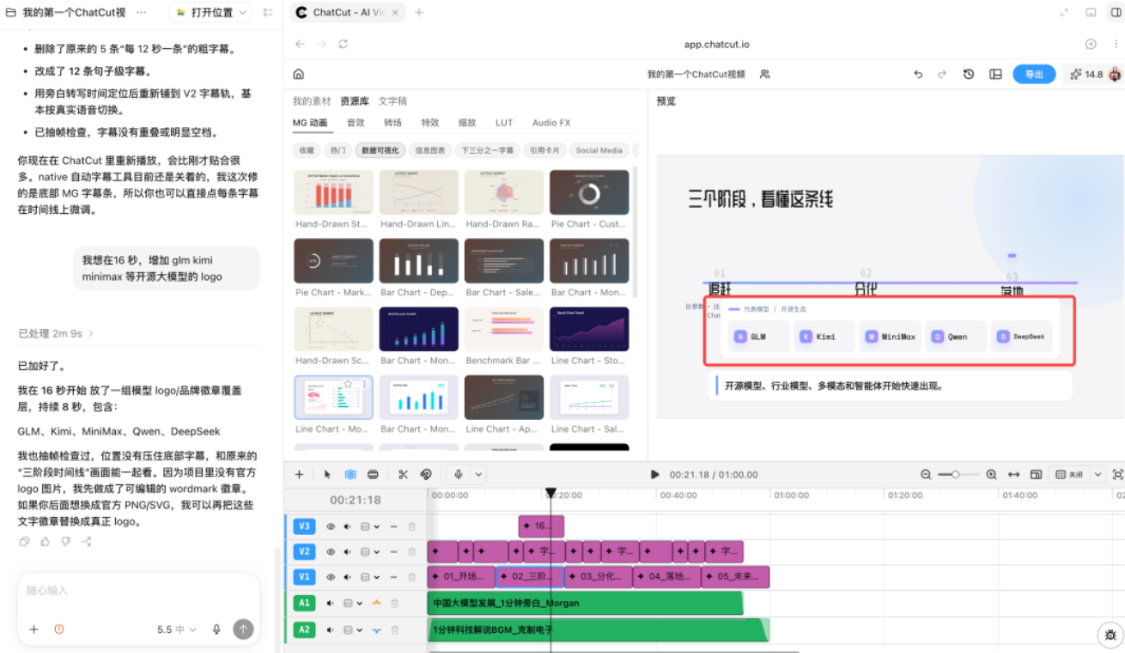Toggle visibility eye on track V2
Image resolution: width=1125 pixels, height=653 pixels.
(x=330, y=552)
